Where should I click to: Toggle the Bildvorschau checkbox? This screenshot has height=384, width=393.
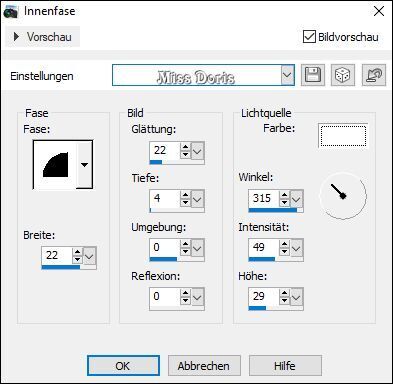309,37
